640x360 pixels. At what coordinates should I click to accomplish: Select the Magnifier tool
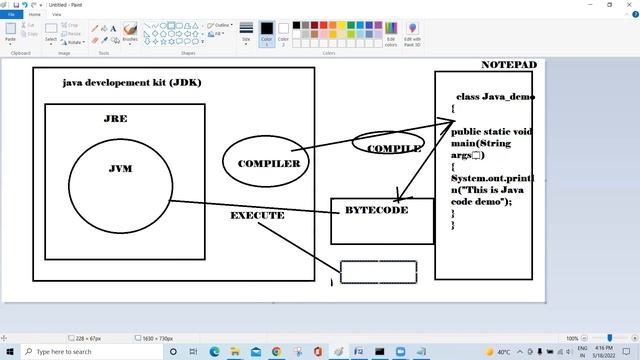115,40
